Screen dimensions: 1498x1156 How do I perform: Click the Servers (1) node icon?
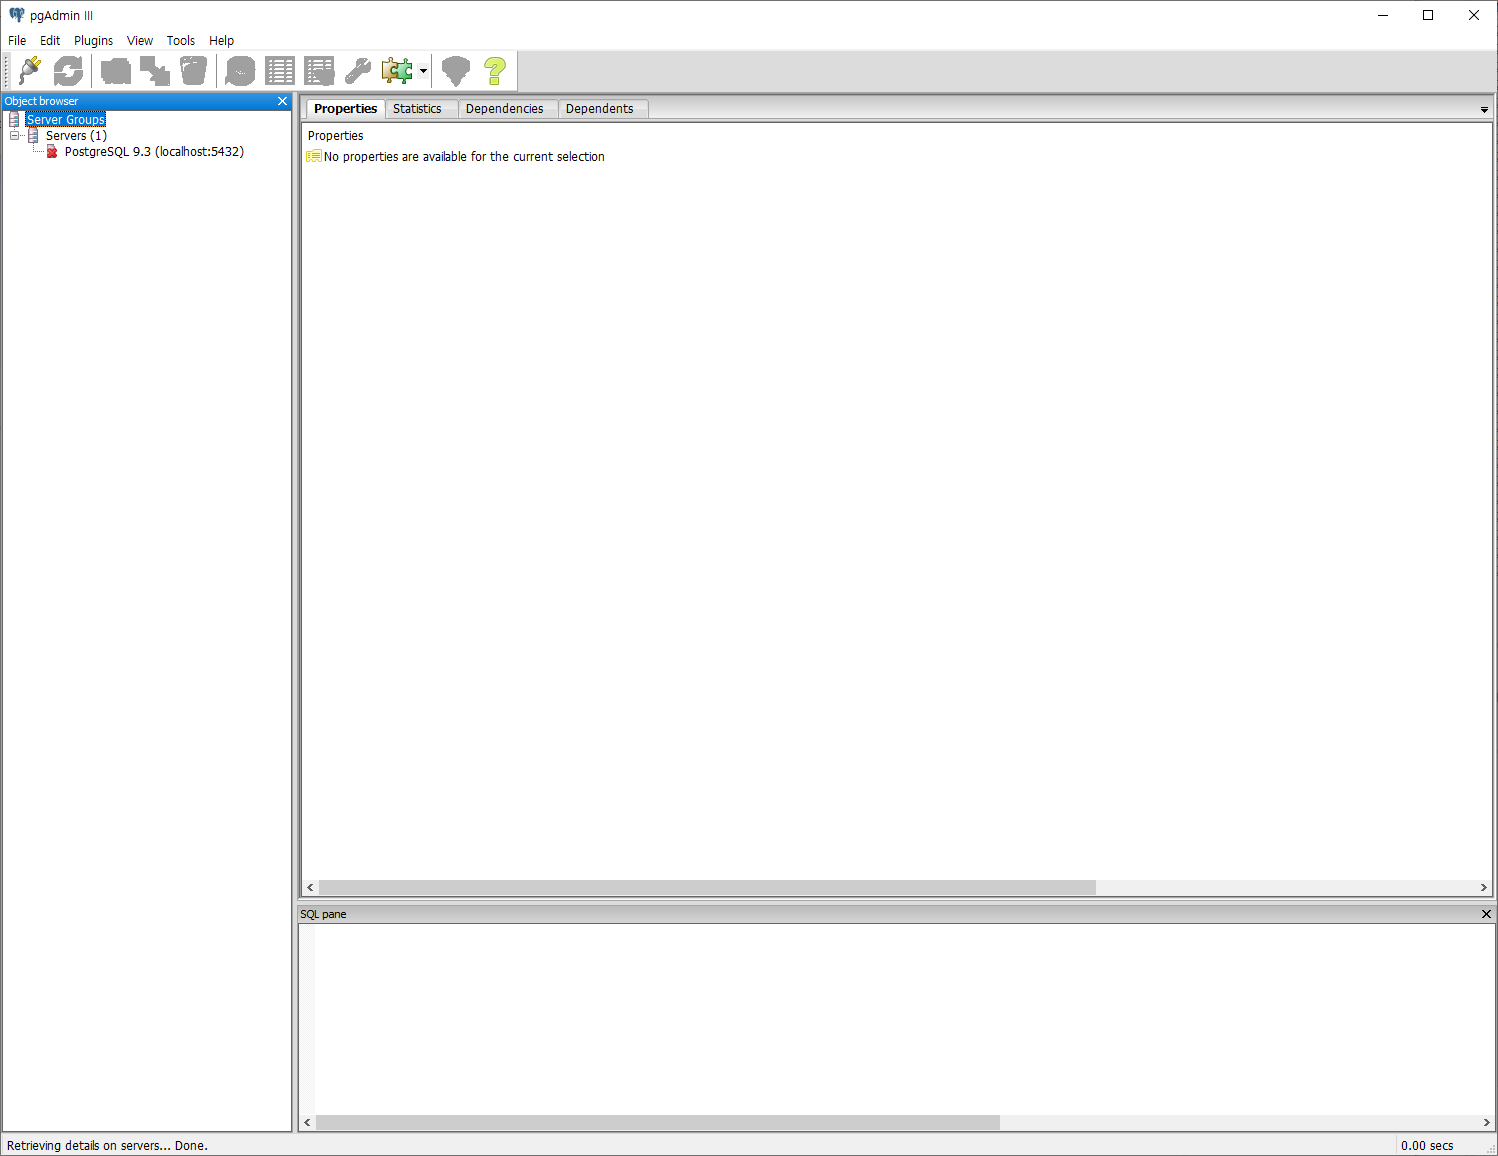tap(33, 135)
